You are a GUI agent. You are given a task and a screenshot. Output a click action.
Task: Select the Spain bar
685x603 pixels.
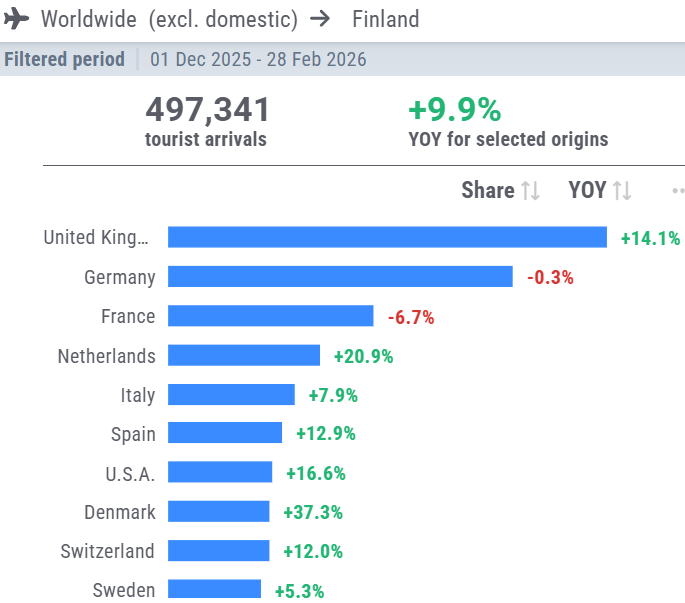[x=225, y=433]
